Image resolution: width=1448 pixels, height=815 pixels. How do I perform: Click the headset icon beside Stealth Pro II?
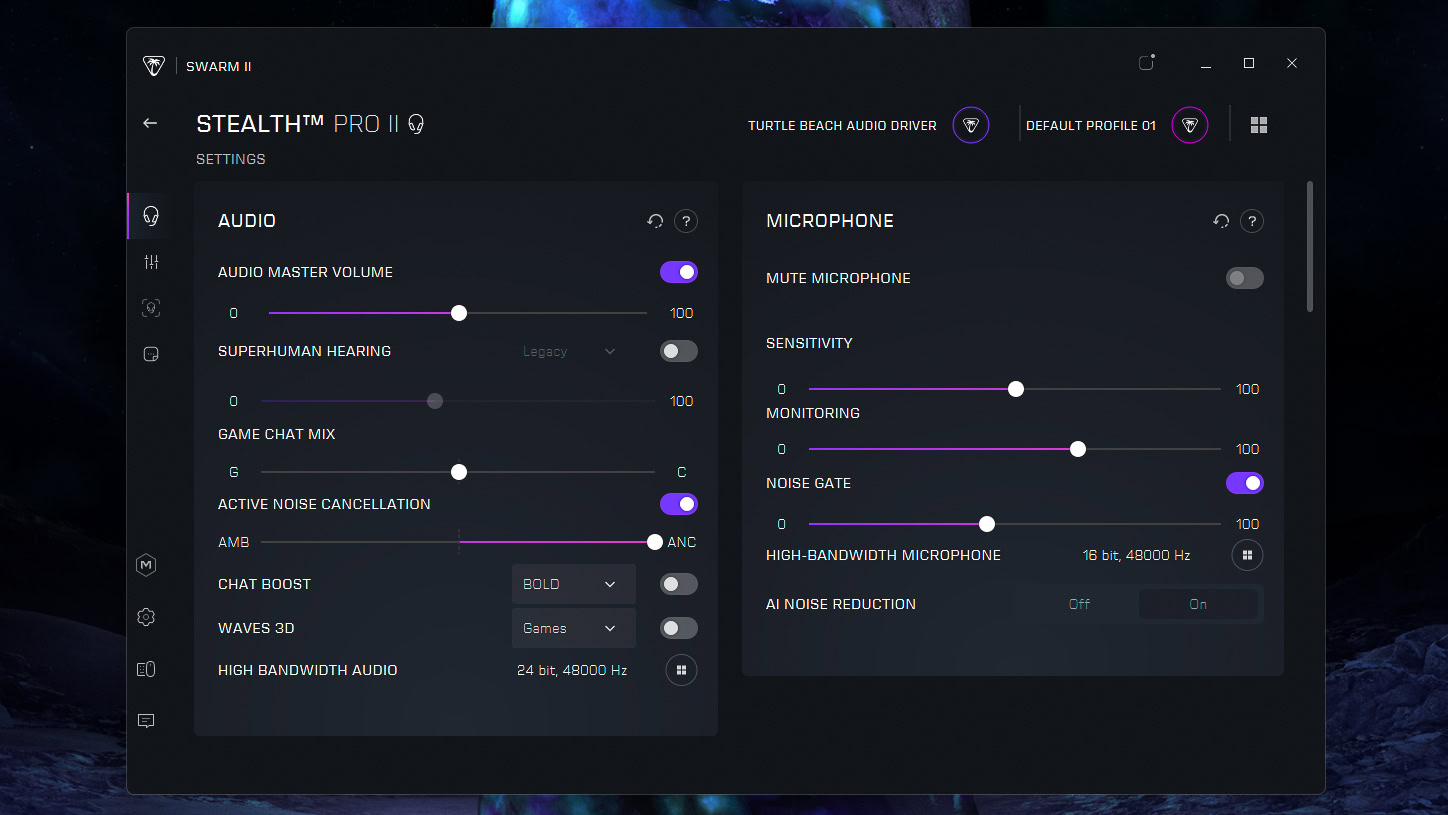click(416, 124)
